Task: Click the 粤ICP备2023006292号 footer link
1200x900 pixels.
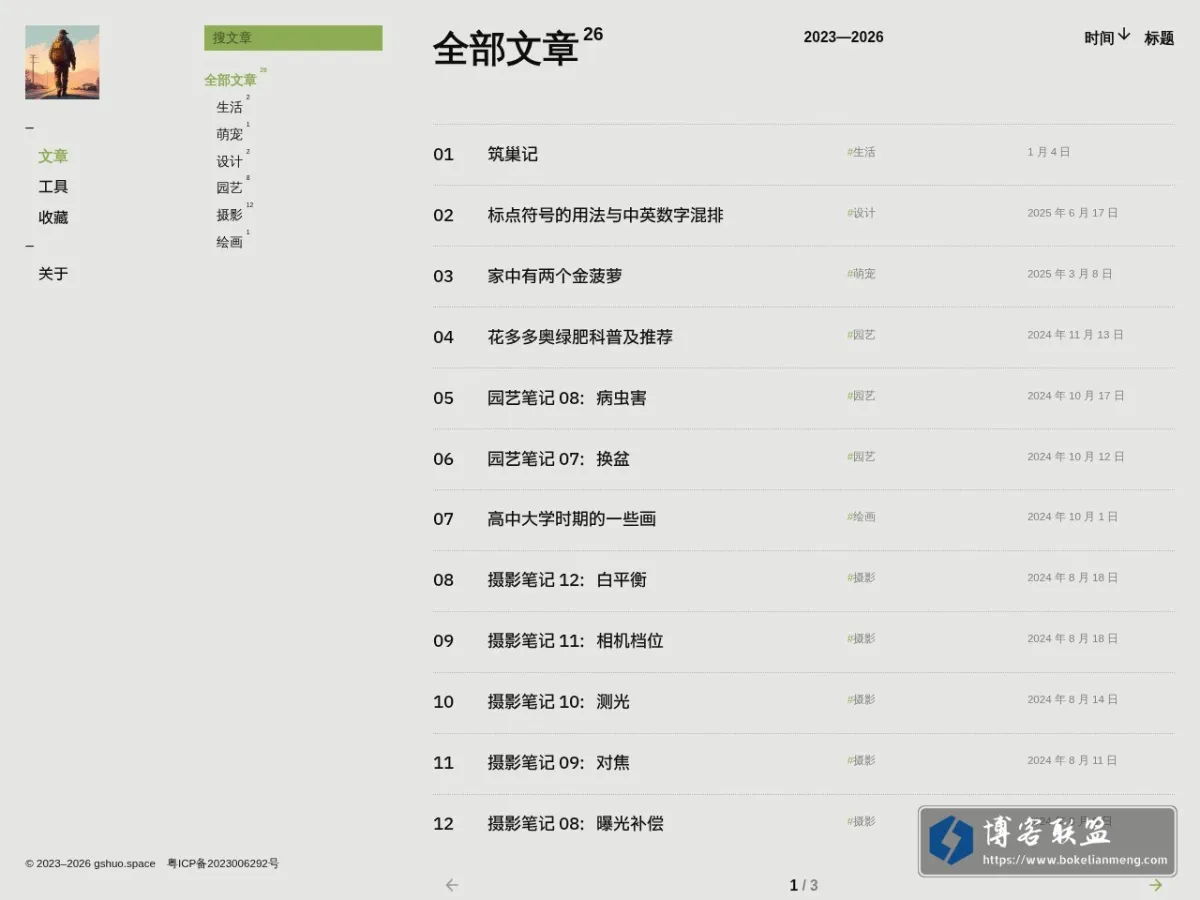Action: (223, 863)
